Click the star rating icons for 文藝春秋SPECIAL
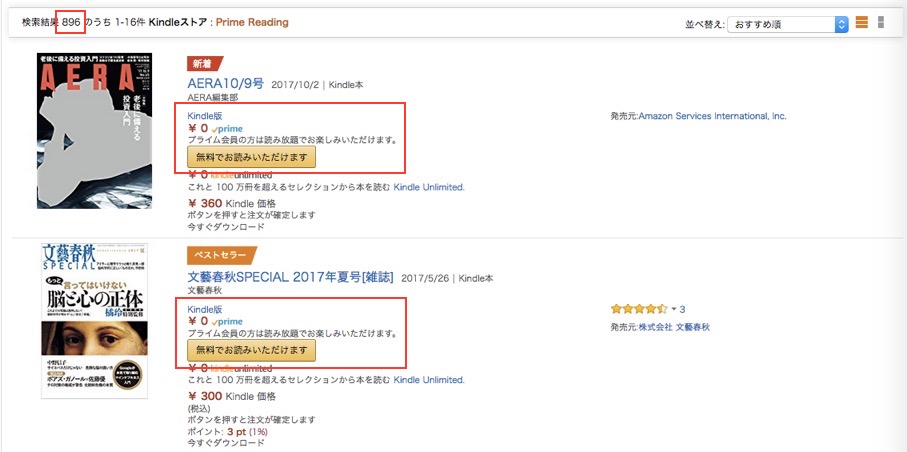This screenshot has height=452, width=907. [x=639, y=309]
